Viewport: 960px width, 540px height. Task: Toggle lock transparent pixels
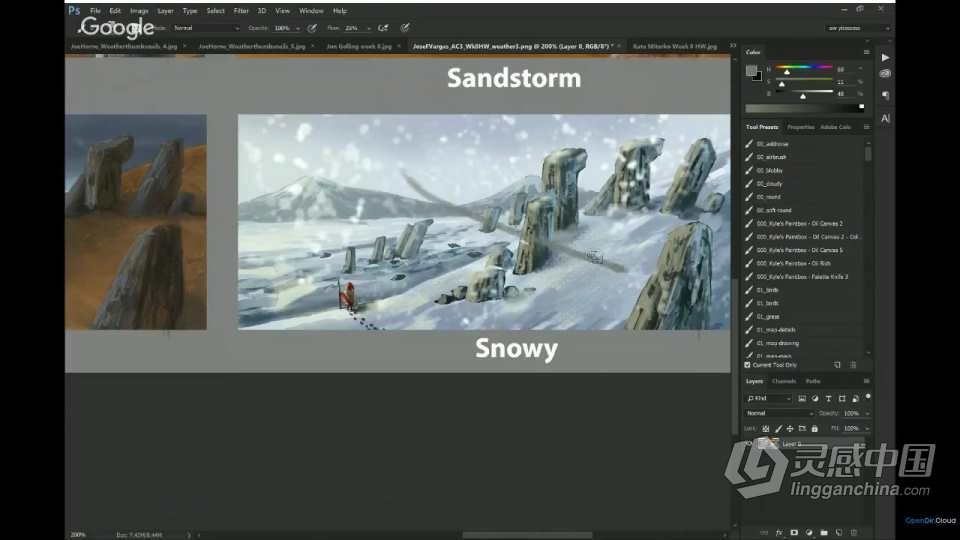point(765,429)
